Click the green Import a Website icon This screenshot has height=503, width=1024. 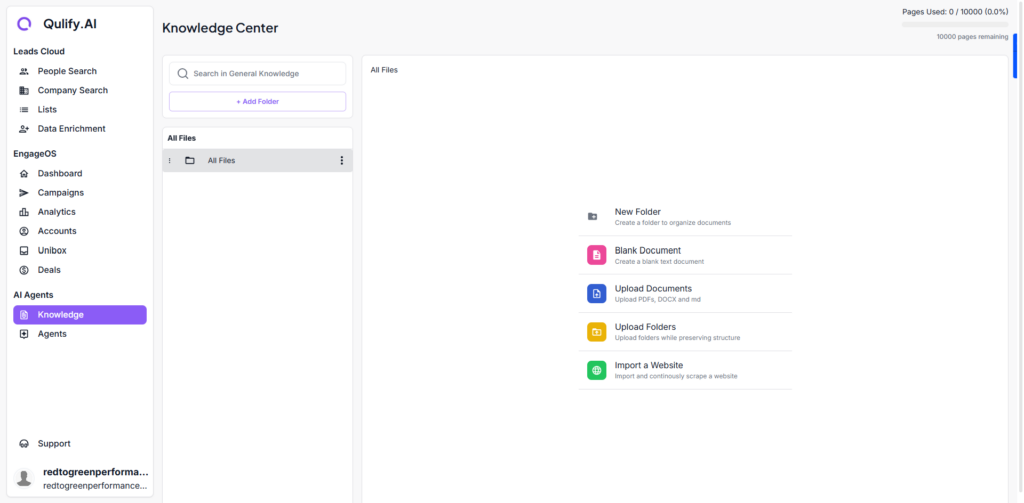pos(597,370)
